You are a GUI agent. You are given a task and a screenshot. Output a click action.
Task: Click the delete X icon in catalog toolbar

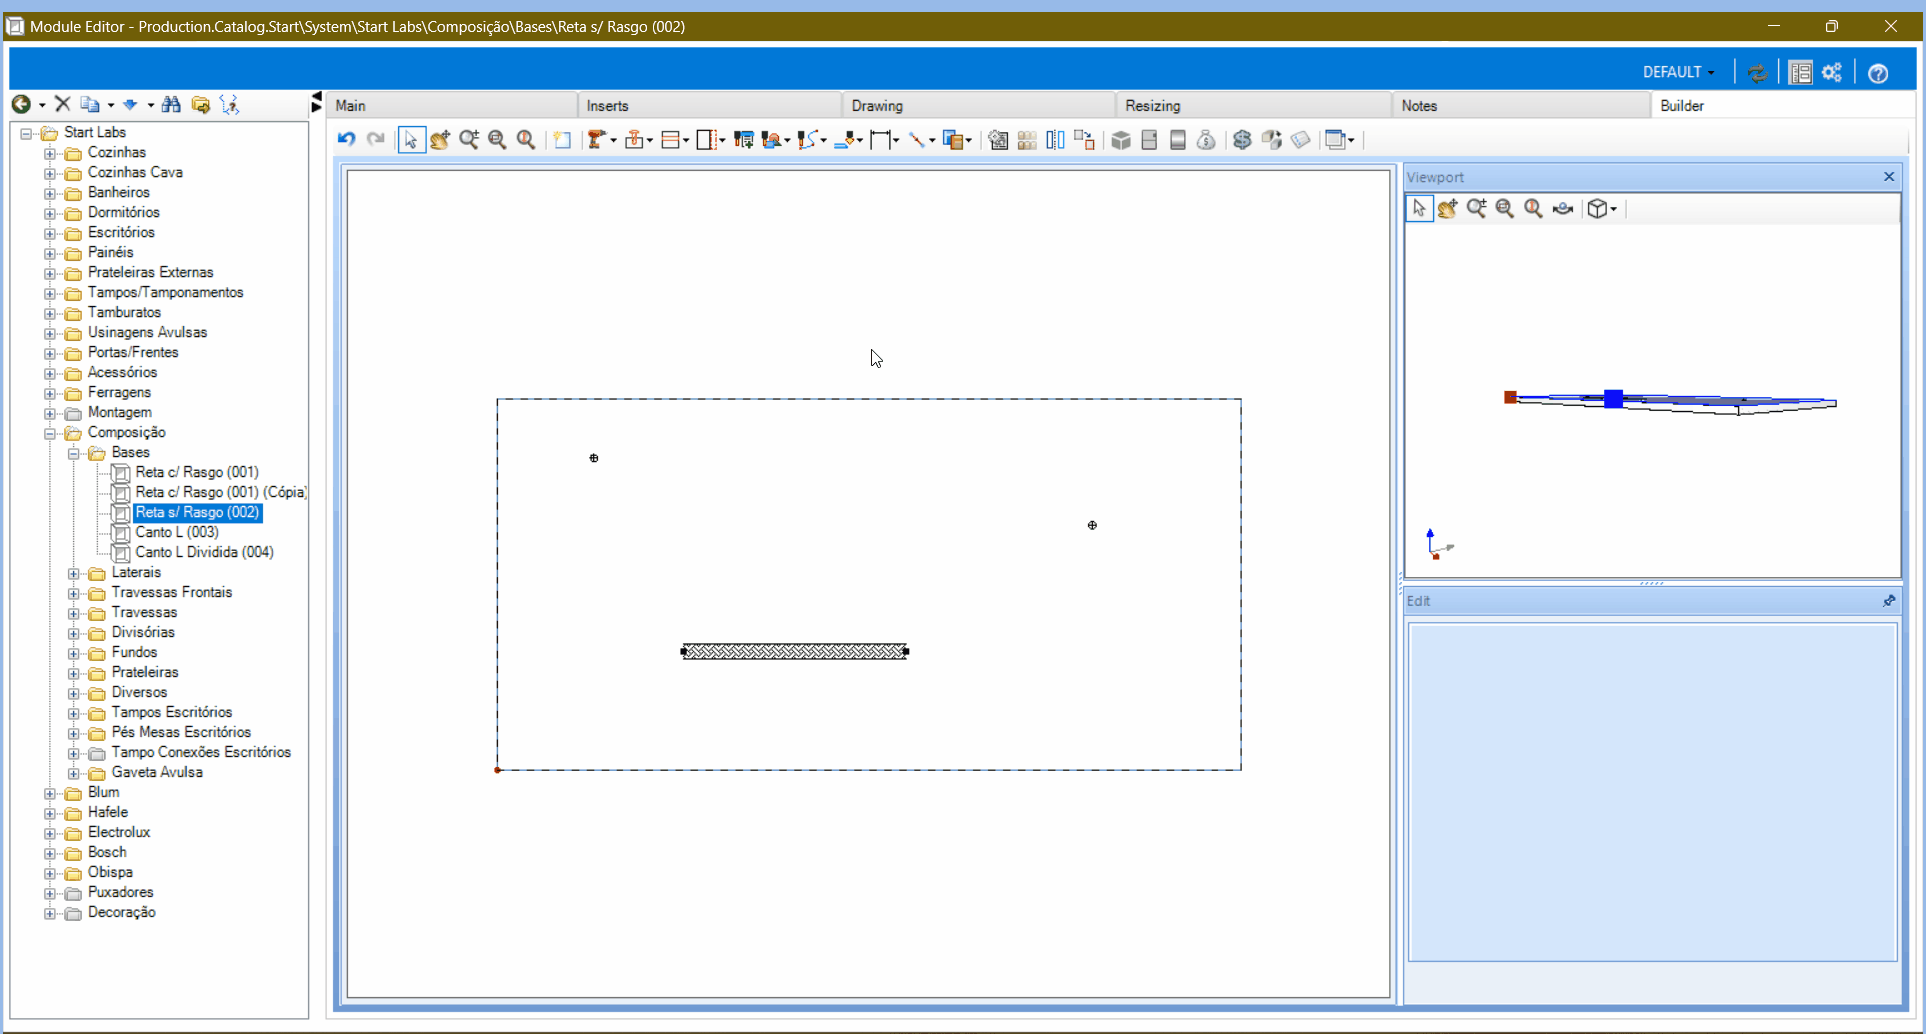pos(63,104)
